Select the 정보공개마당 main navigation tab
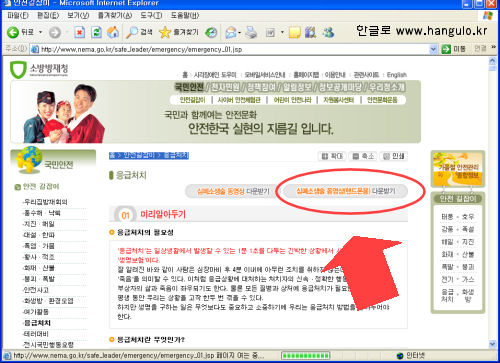 point(340,87)
